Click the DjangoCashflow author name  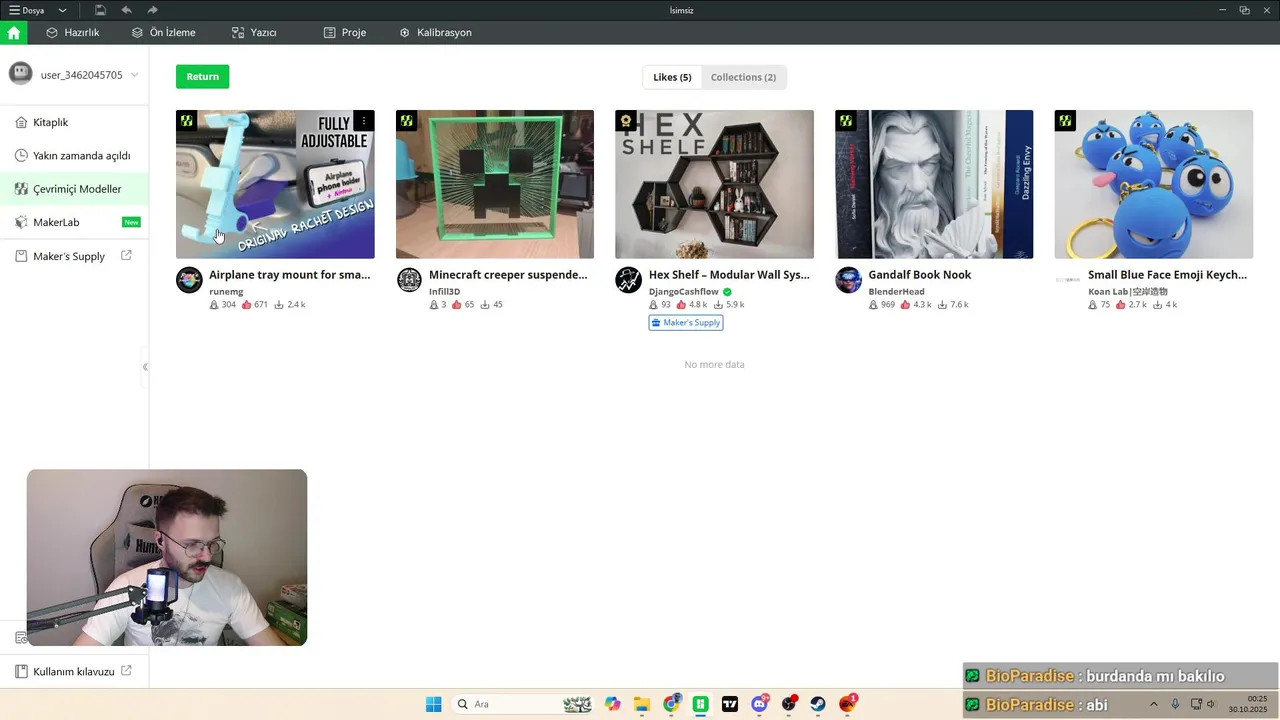(684, 292)
